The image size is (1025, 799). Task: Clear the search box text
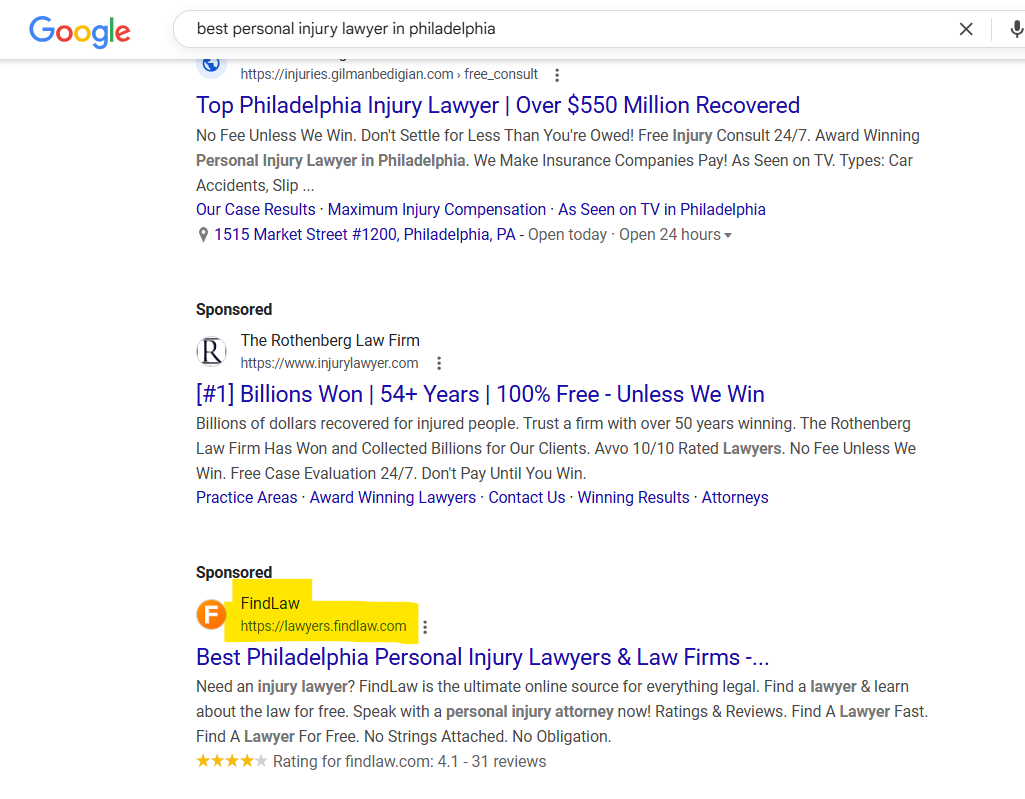(x=966, y=29)
